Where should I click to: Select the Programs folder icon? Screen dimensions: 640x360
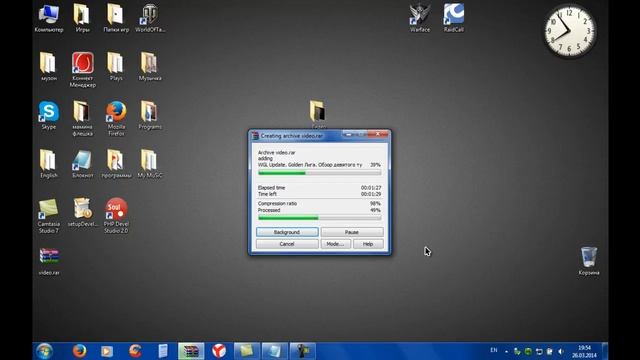[150, 115]
